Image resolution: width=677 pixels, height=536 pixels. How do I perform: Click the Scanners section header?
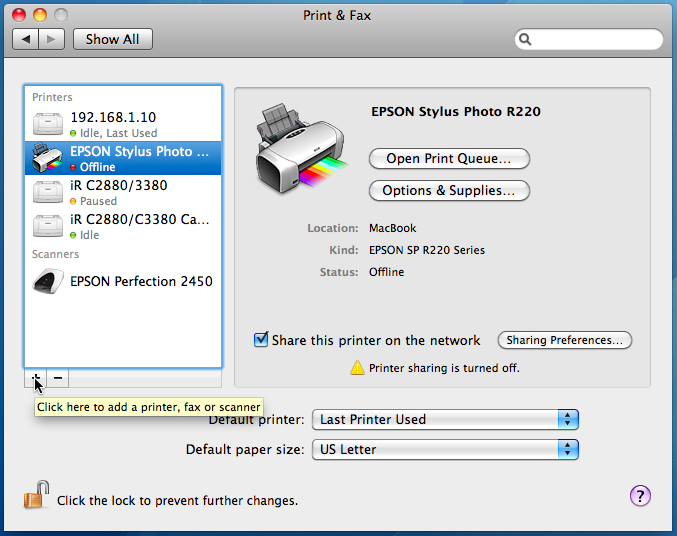55,254
